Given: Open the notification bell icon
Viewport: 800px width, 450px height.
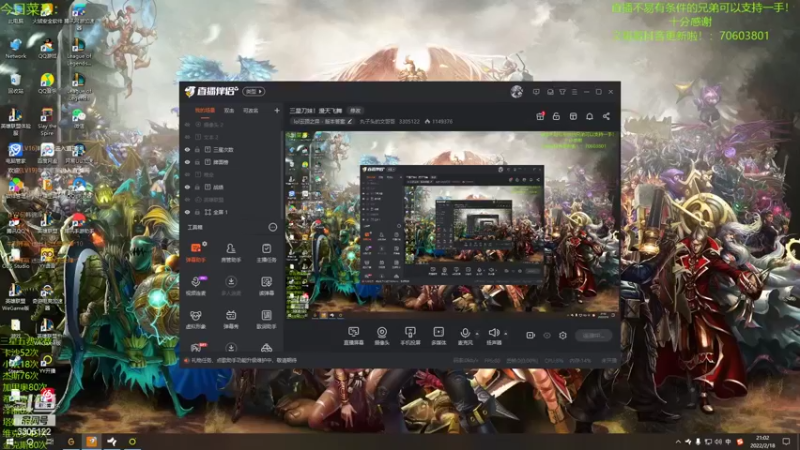Looking at the screenshot, I should [x=589, y=116].
